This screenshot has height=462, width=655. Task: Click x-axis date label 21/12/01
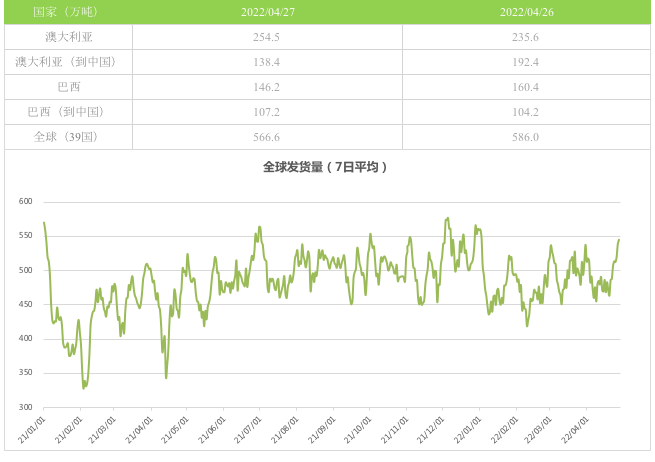coord(430,430)
